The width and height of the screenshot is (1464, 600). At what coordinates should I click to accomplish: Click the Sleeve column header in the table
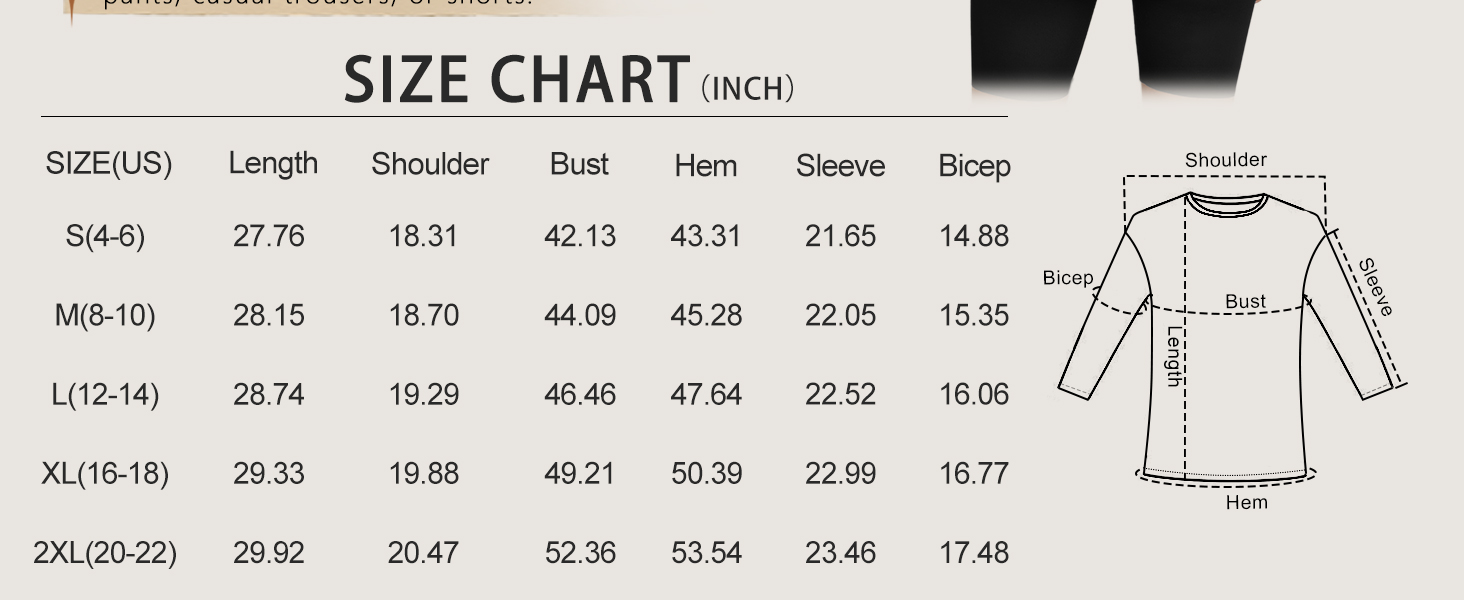[x=840, y=165]
